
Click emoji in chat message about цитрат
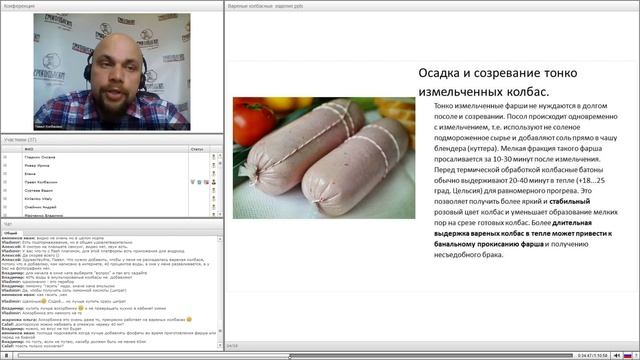[x=44, y=301]
